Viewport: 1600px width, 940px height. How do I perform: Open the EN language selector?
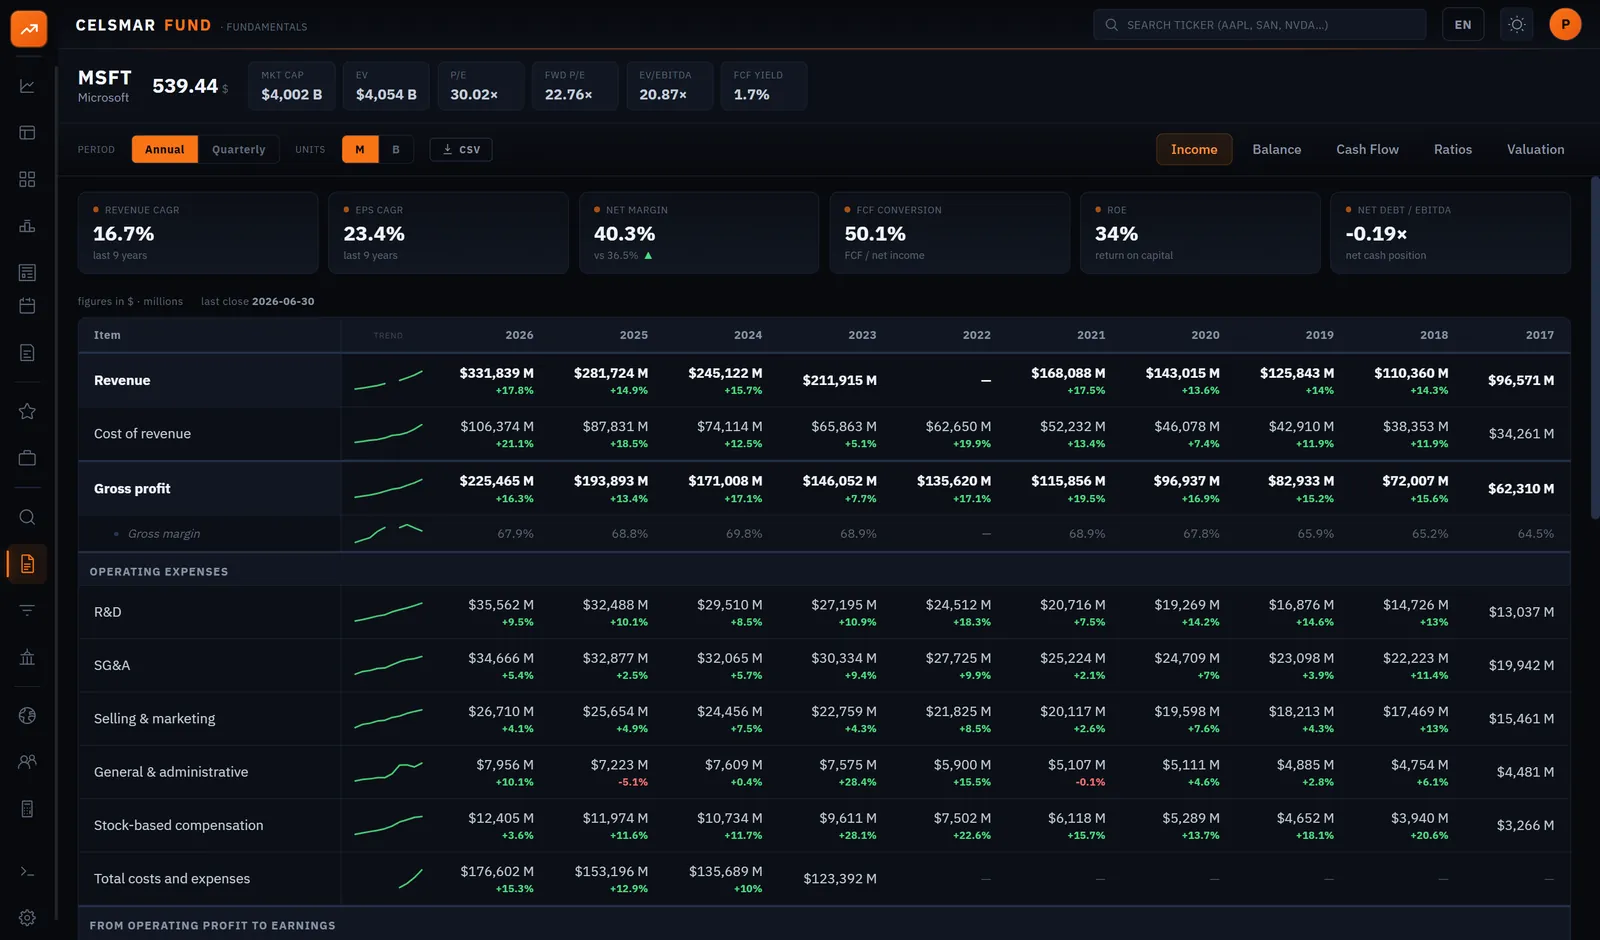coord(1463,25)
